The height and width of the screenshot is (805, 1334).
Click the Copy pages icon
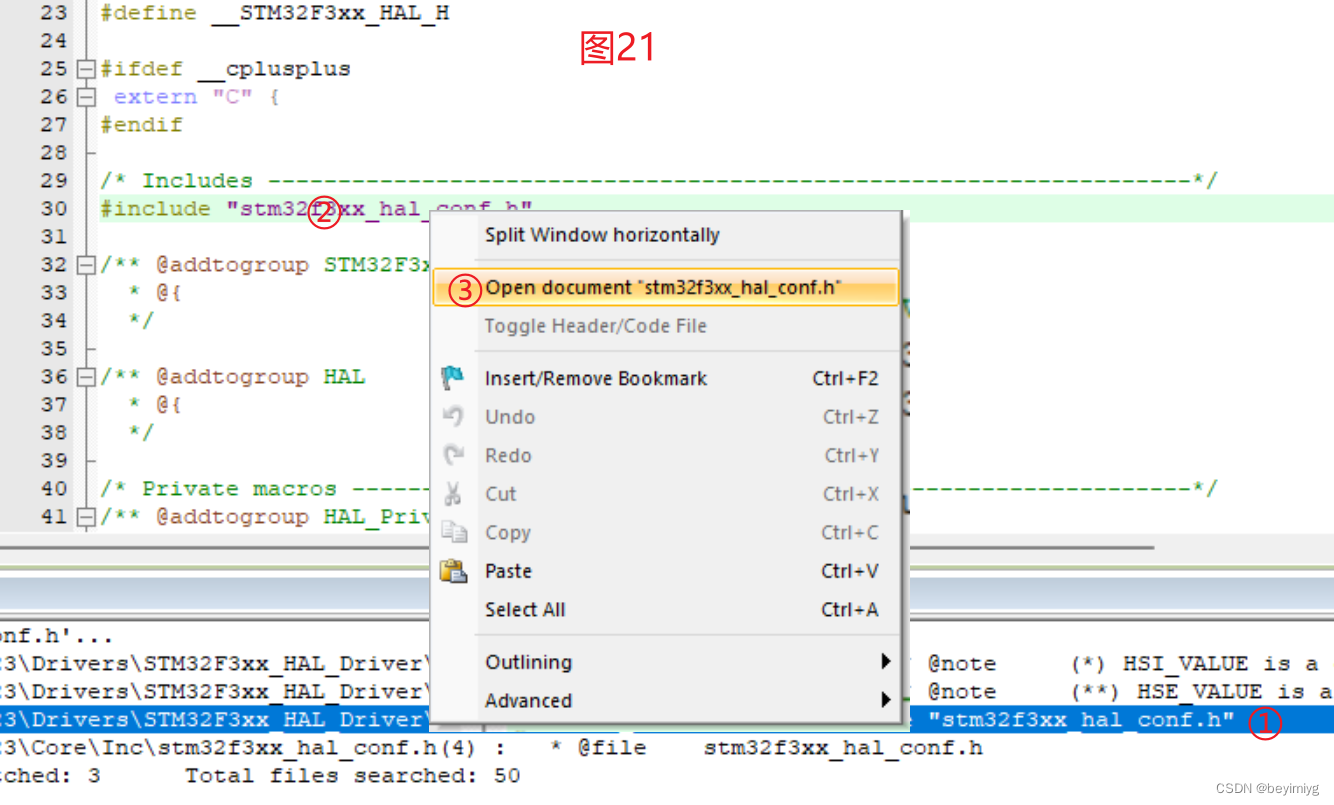point(454,532)
